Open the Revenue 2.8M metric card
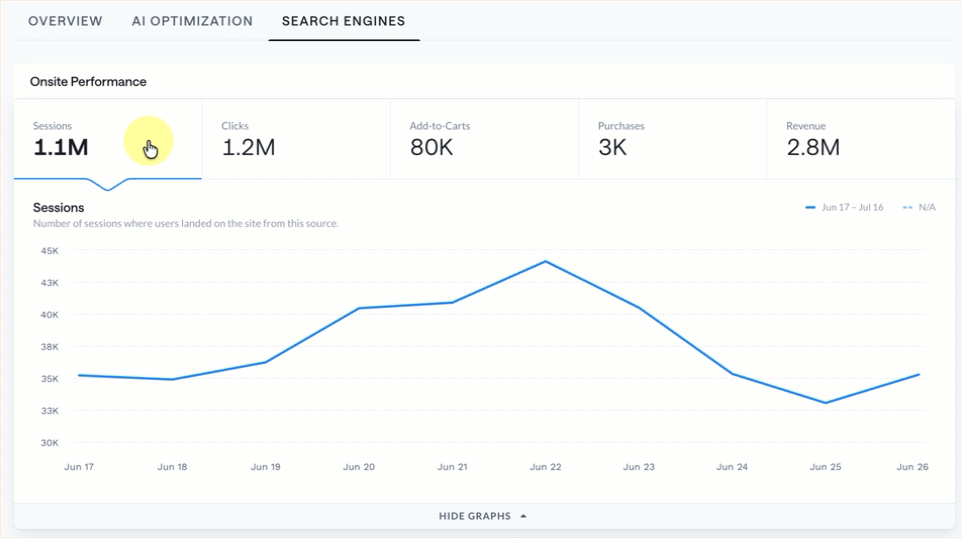This screenshot has height=538, width=962. coord(861,139)
